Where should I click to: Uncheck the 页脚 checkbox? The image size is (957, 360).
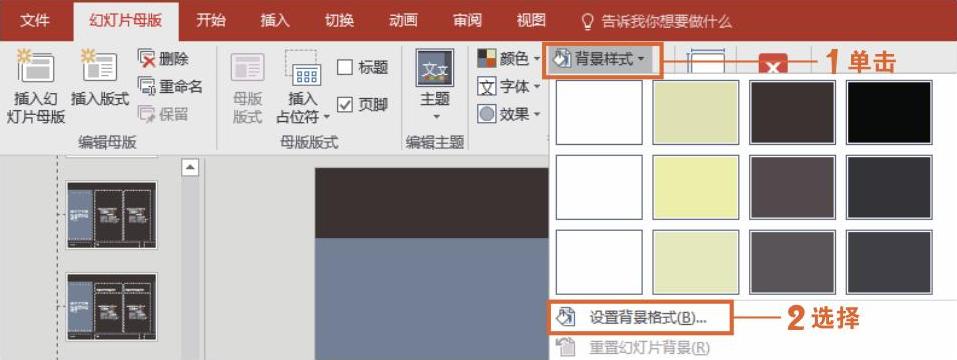[x=345, y=104]
